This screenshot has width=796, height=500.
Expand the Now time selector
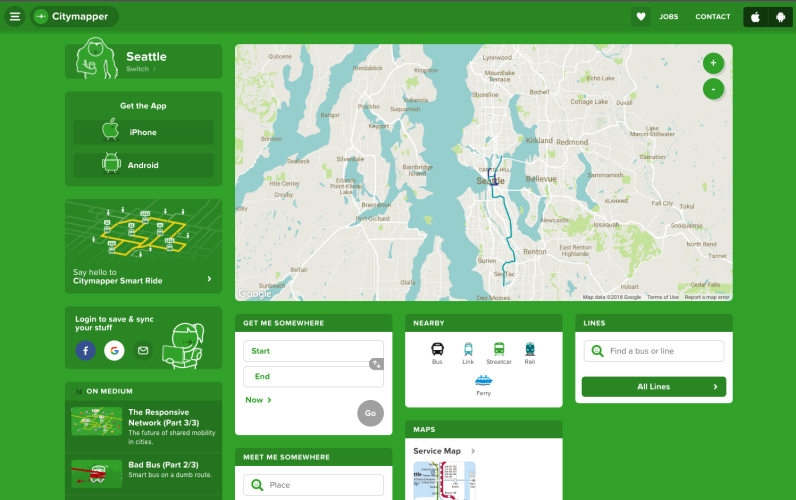tap(258, 400)
